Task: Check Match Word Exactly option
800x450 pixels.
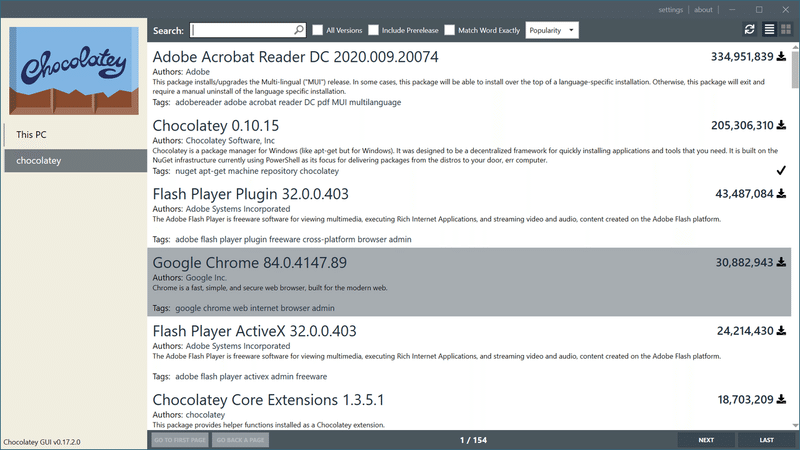Action: pos(449,30)
